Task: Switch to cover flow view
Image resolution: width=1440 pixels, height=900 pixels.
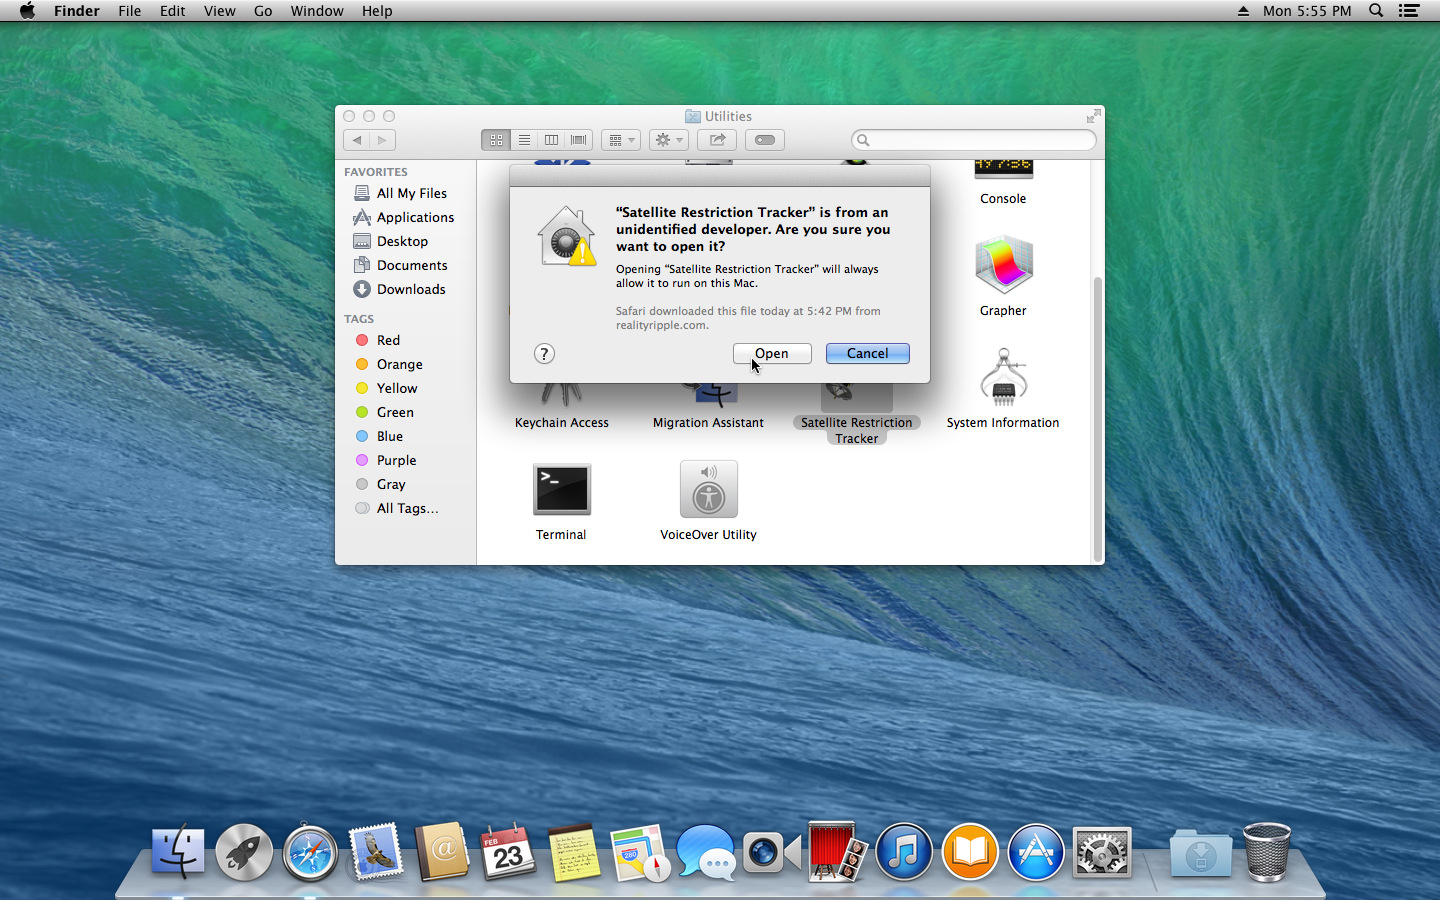Action: pyautogui.click(x=578, y=140)
